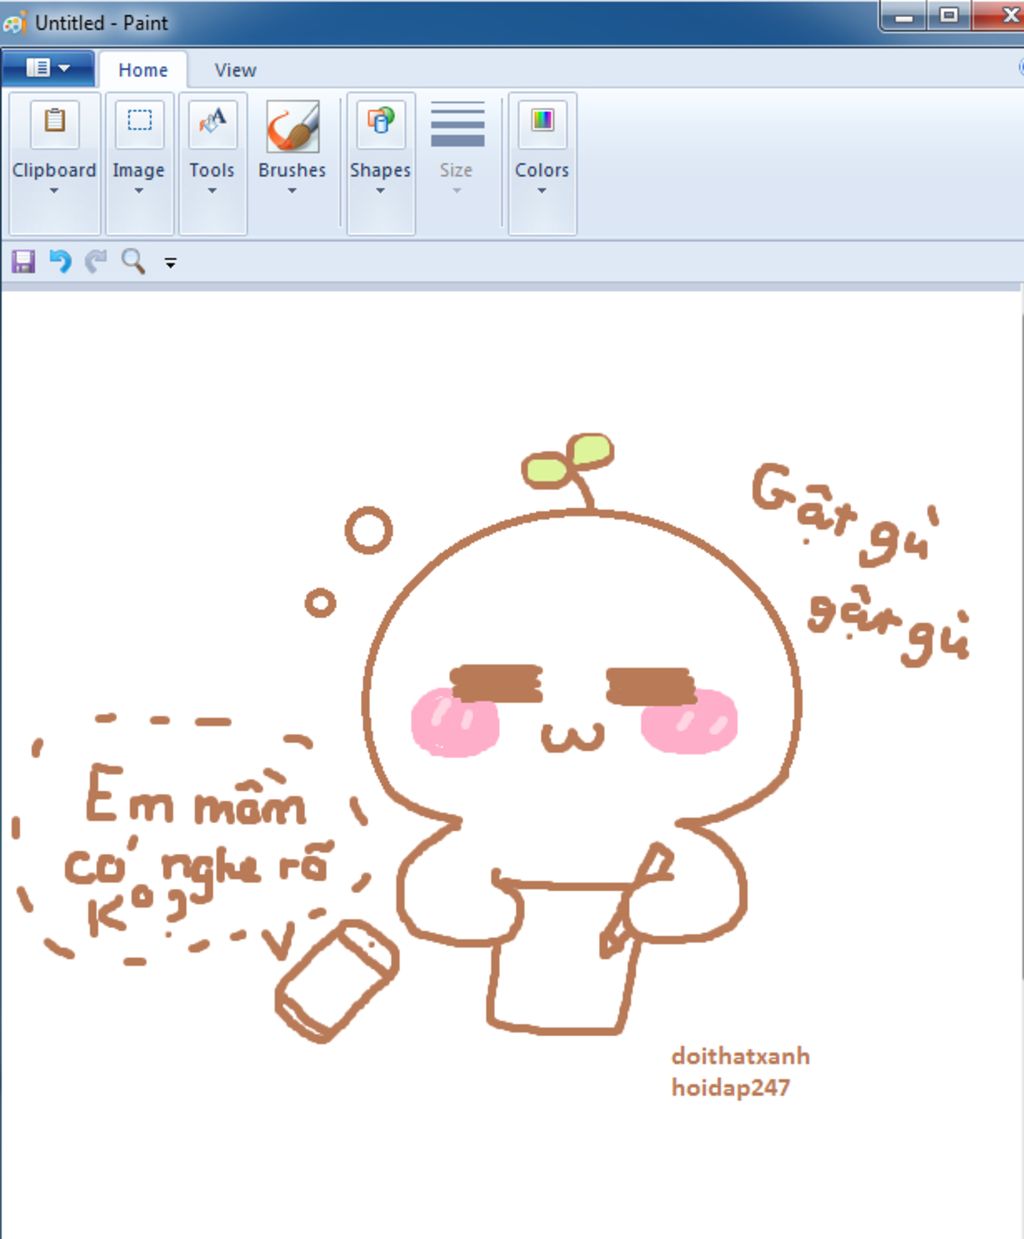
Task: Close the Paint window
Action: tap(1002, 16)
